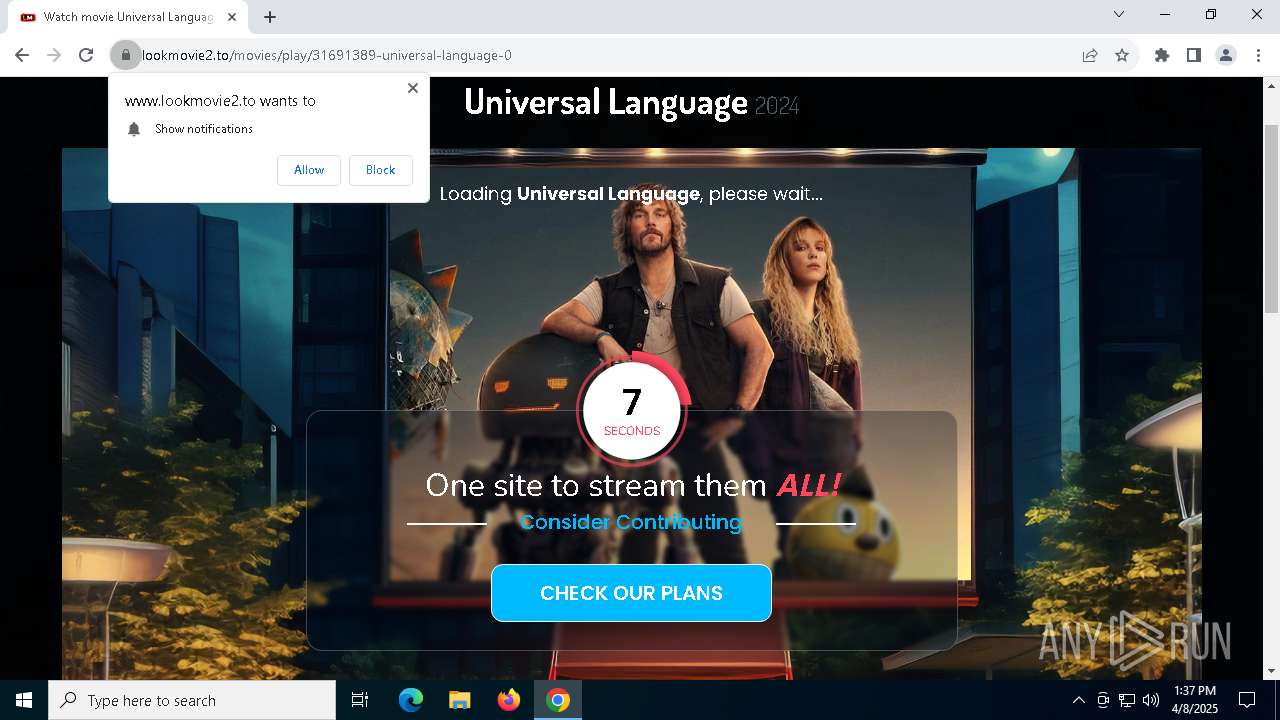Open Chrome three-dot menu
The width and height of the screenshot is (1280, 720).
pos(1258,55)
